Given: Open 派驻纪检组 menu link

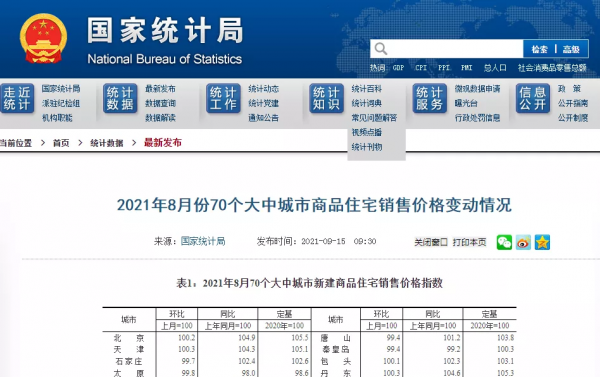Looking at the screenshot, I should pyautogui.click(x=61, y=103).
